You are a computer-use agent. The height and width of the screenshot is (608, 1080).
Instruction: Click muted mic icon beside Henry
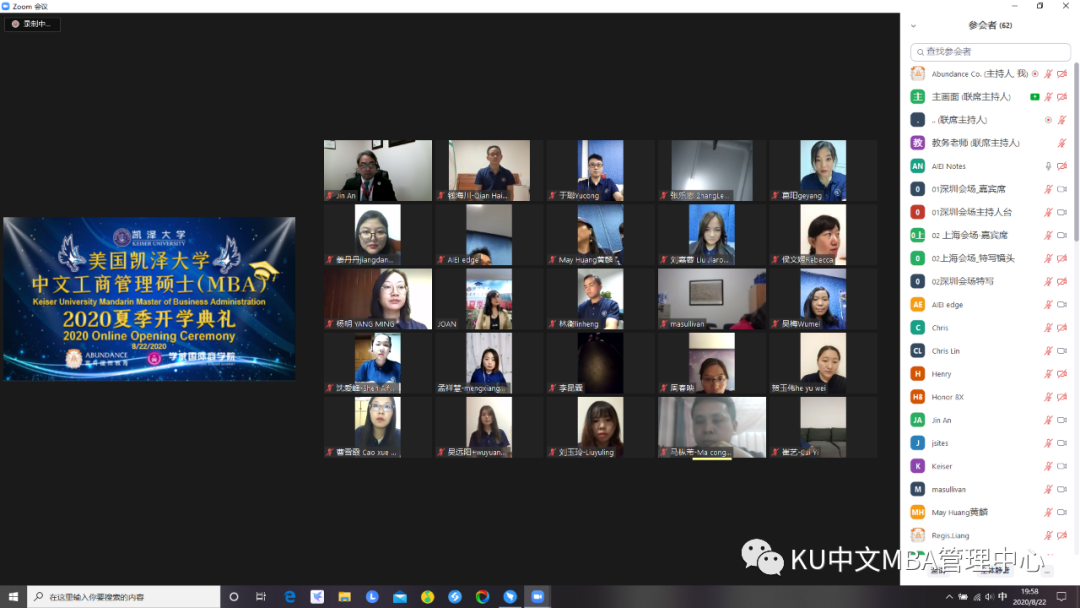click(1048, 374)
